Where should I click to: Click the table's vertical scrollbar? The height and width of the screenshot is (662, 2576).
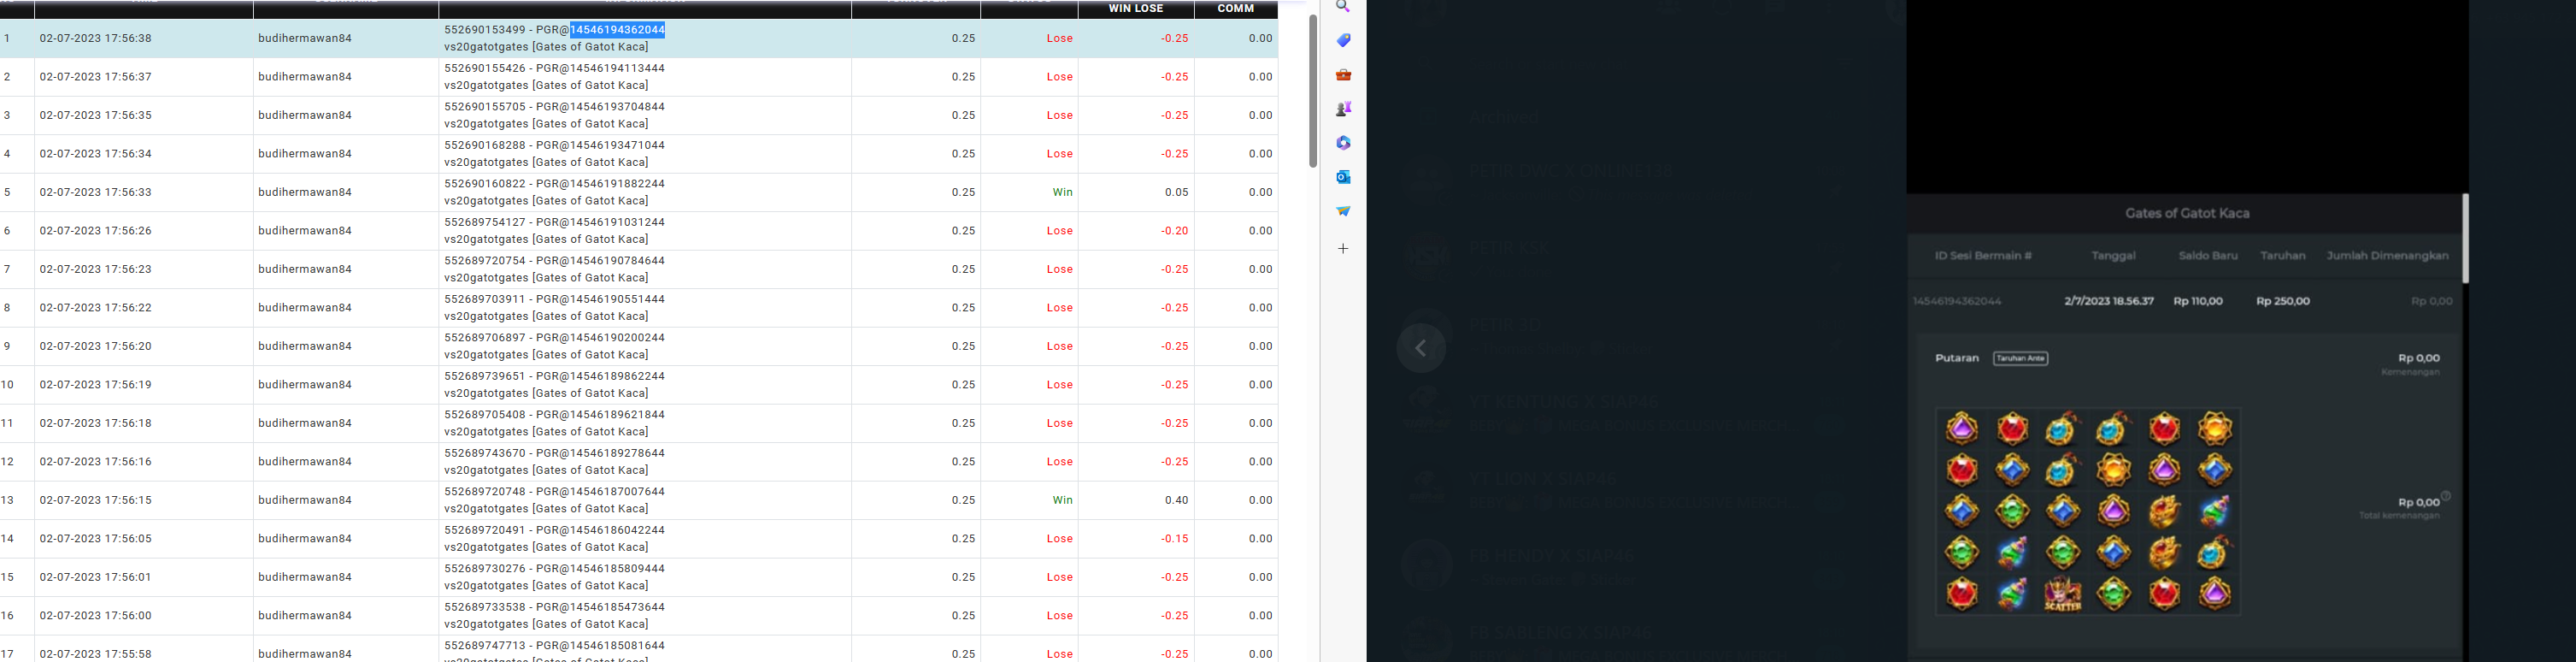1313,91
